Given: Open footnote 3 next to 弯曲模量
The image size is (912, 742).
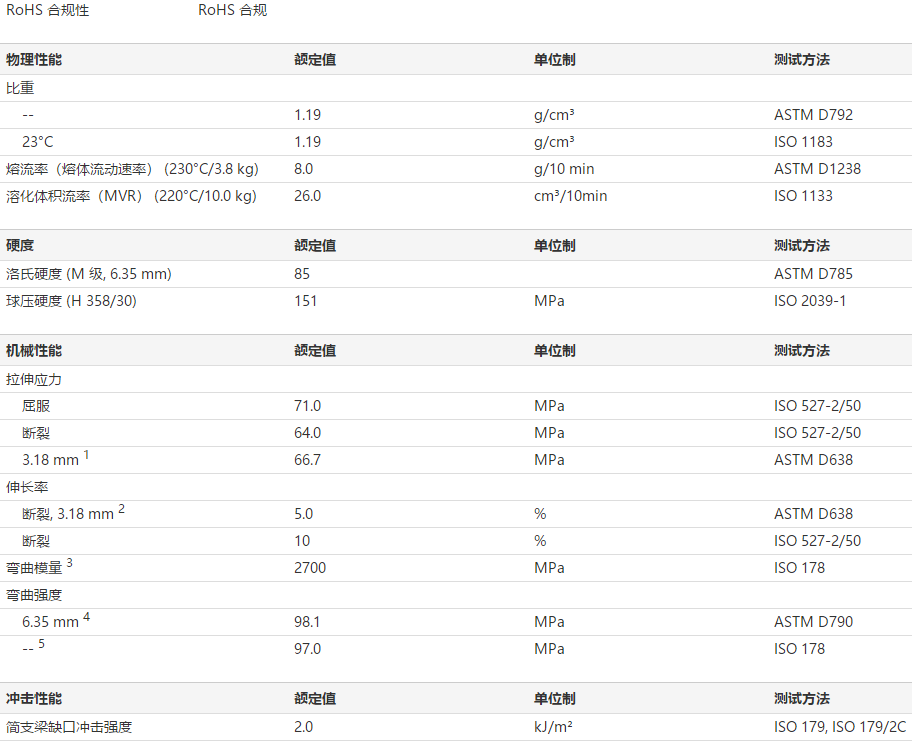Looking at the screenshot, I should pyautogui.click(x=69, y=564).
